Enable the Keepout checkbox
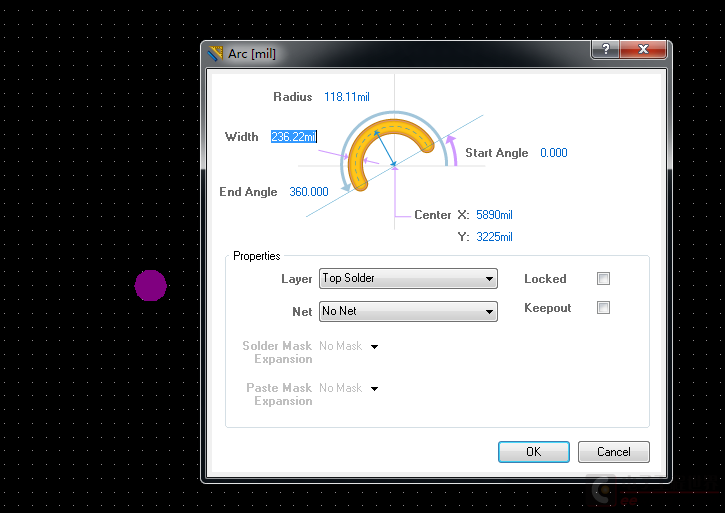Screen dimensions: 725x513 (x=603, y=308)
